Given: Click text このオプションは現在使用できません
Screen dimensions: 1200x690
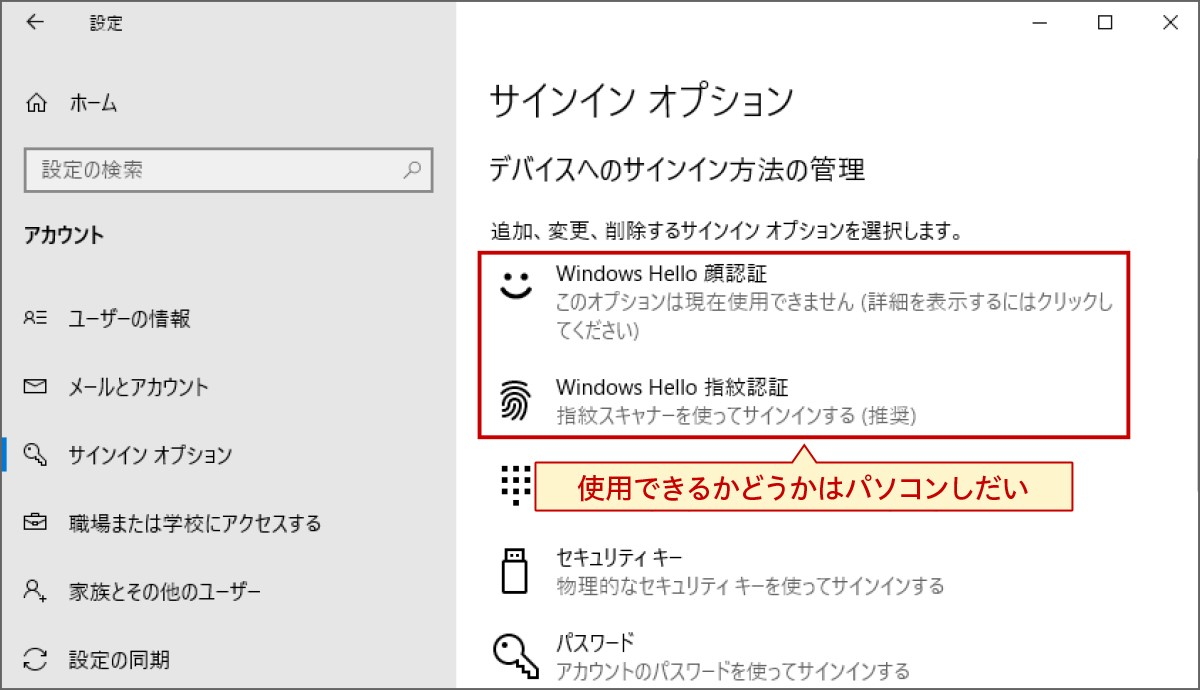Looking at the screenshot, I should (x=703, y=302).
